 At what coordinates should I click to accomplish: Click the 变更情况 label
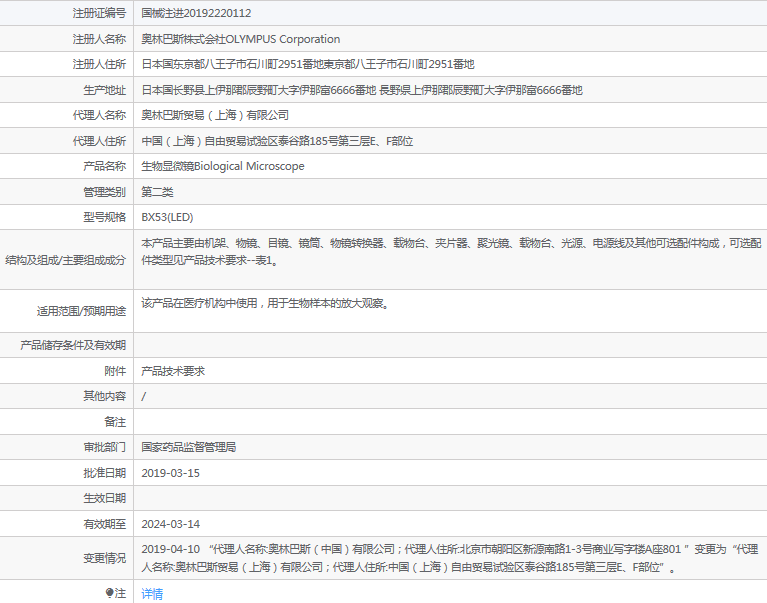(105, 558)
